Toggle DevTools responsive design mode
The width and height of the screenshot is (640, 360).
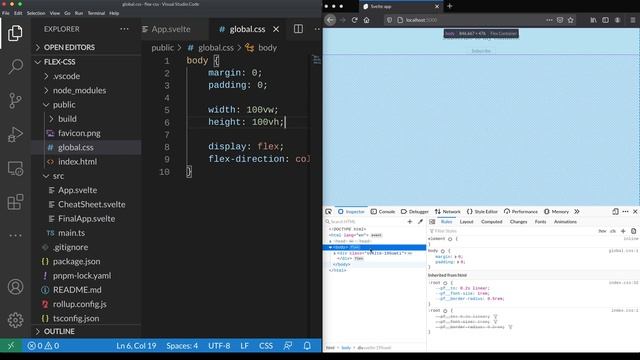pos(616,211)
